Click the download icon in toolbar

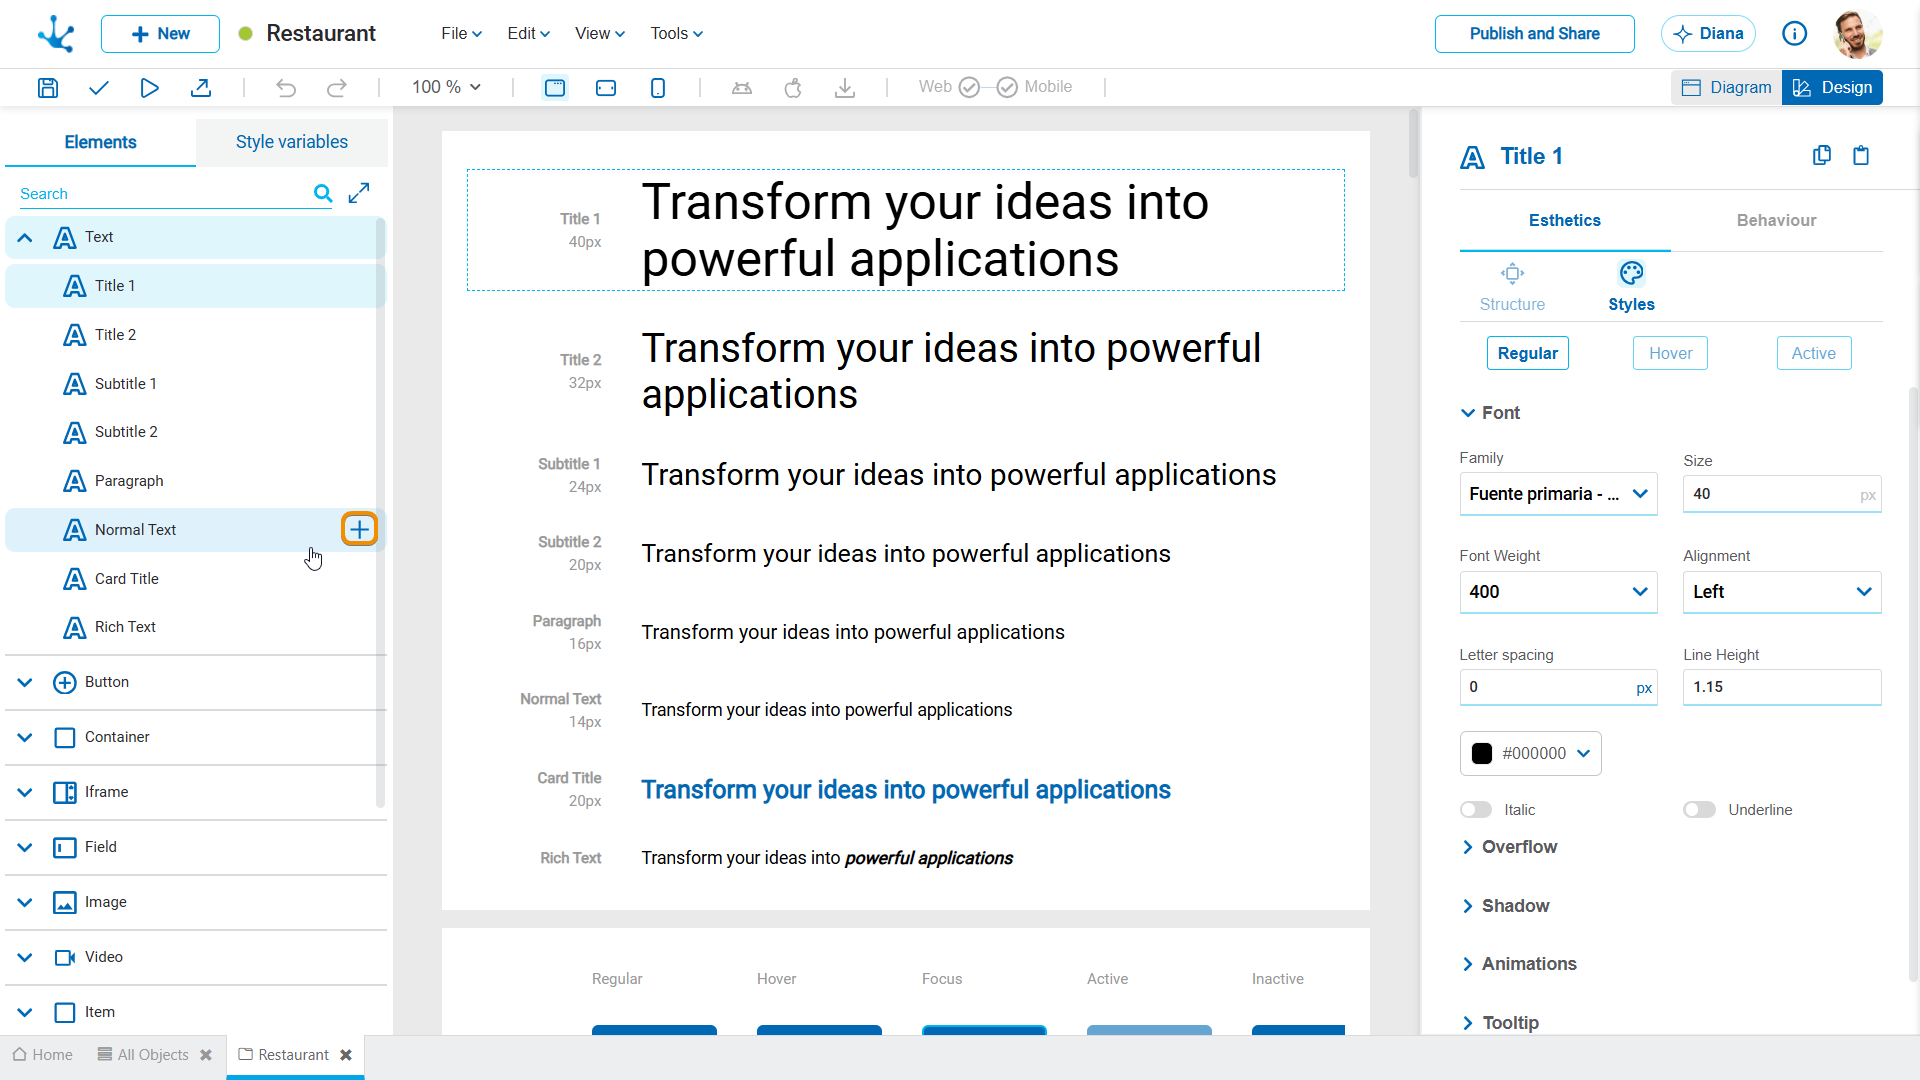(845, 88)
